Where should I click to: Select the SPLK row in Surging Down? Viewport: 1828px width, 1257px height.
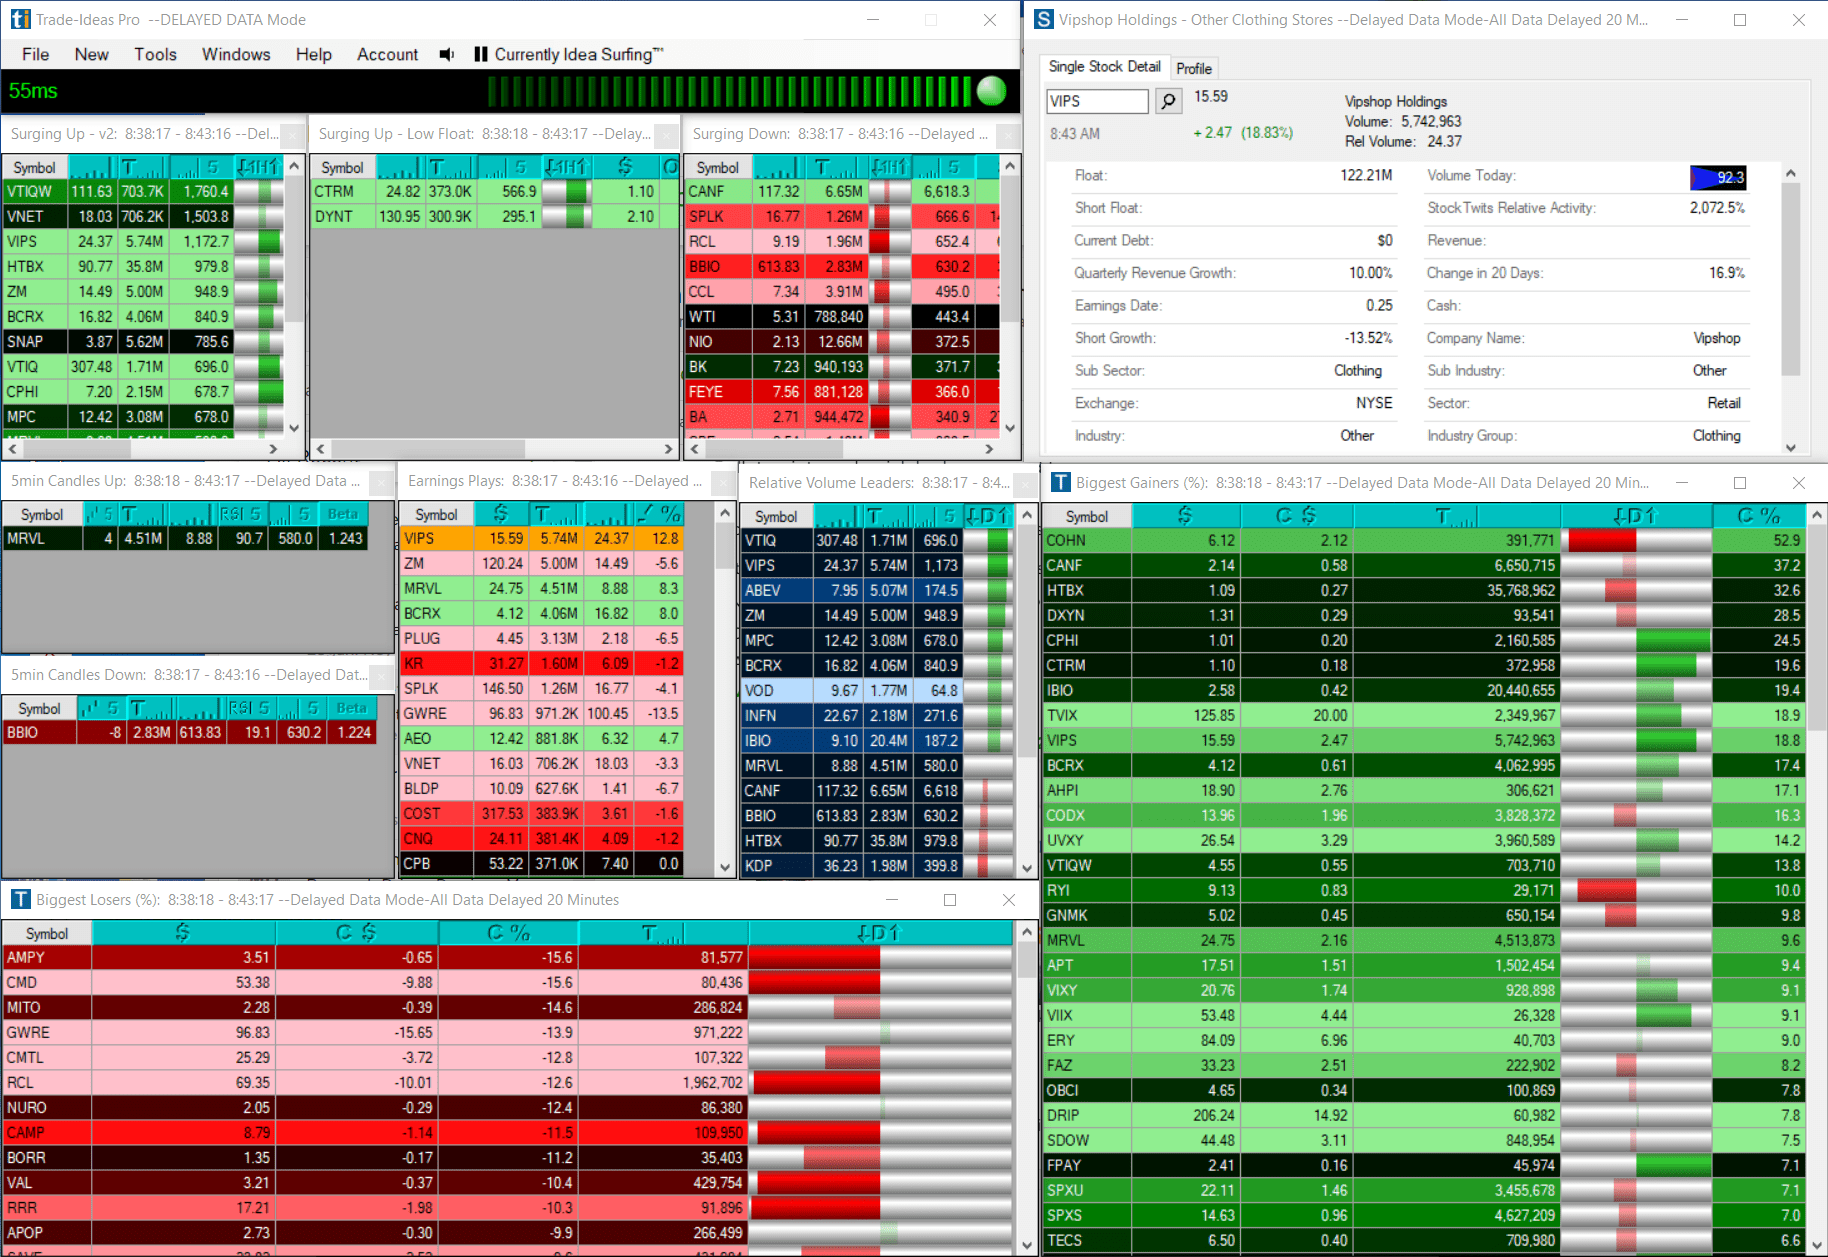point(842,216)
